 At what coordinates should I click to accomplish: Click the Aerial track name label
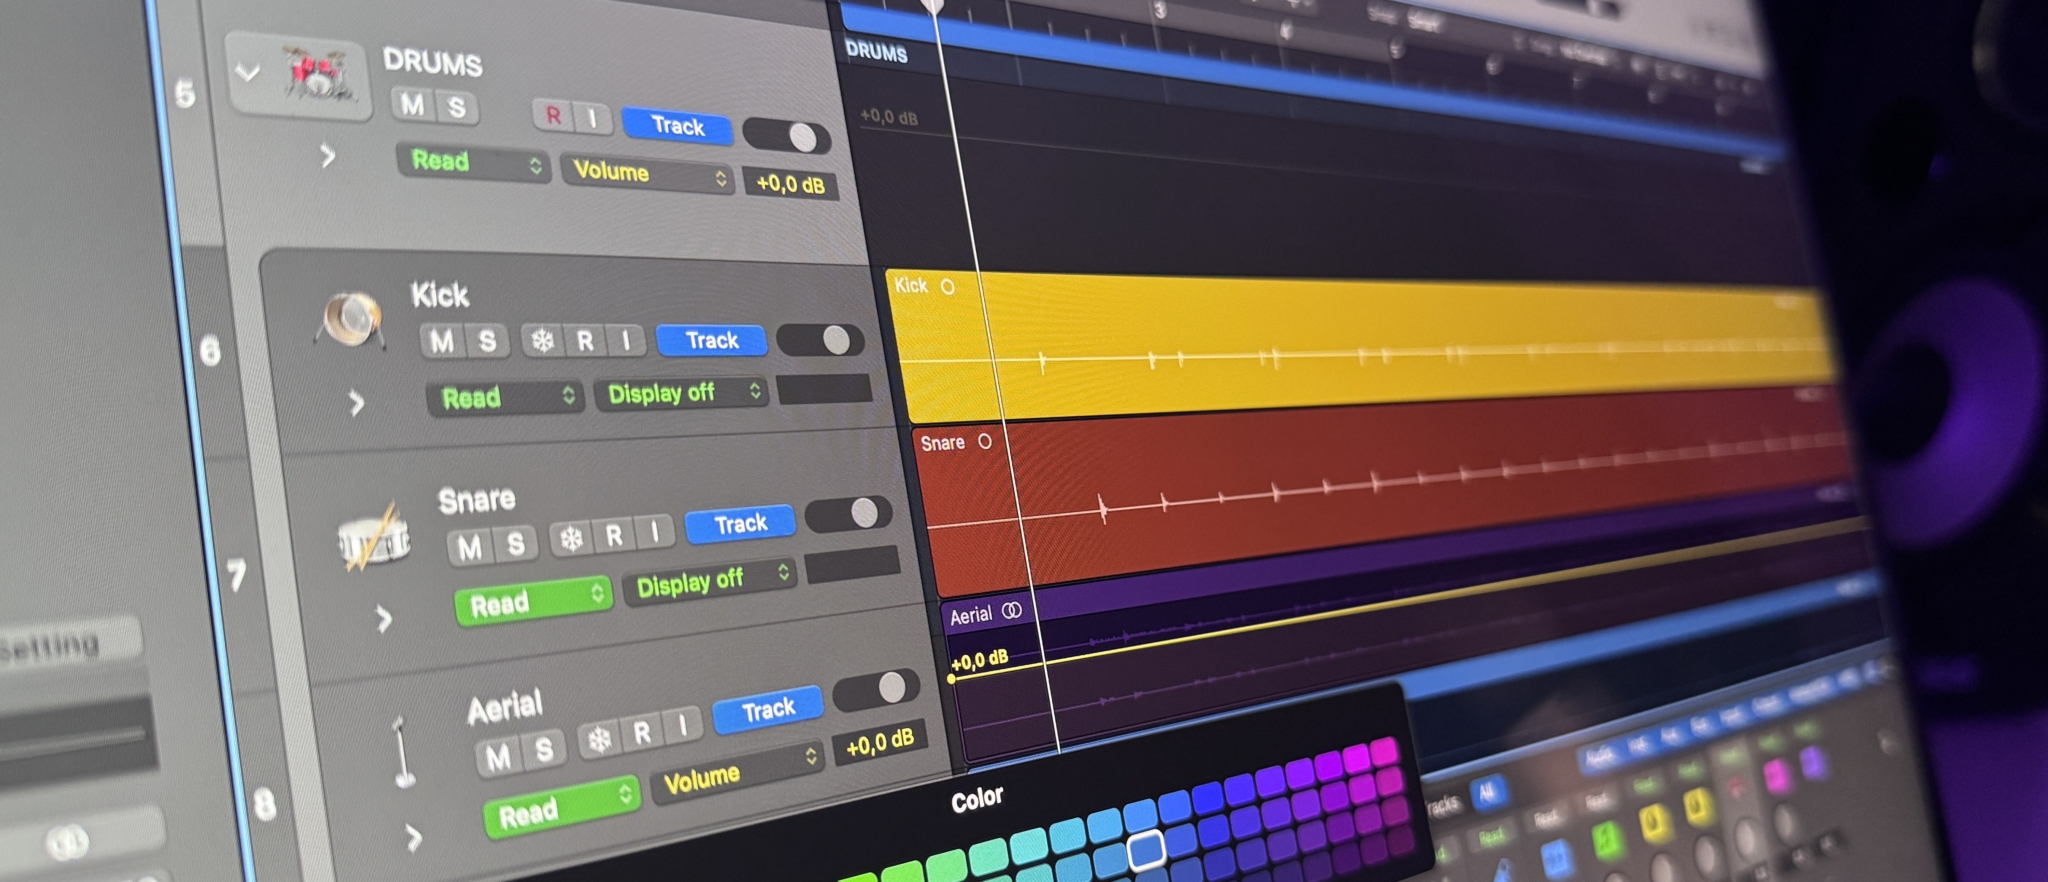tap(505, 706)
